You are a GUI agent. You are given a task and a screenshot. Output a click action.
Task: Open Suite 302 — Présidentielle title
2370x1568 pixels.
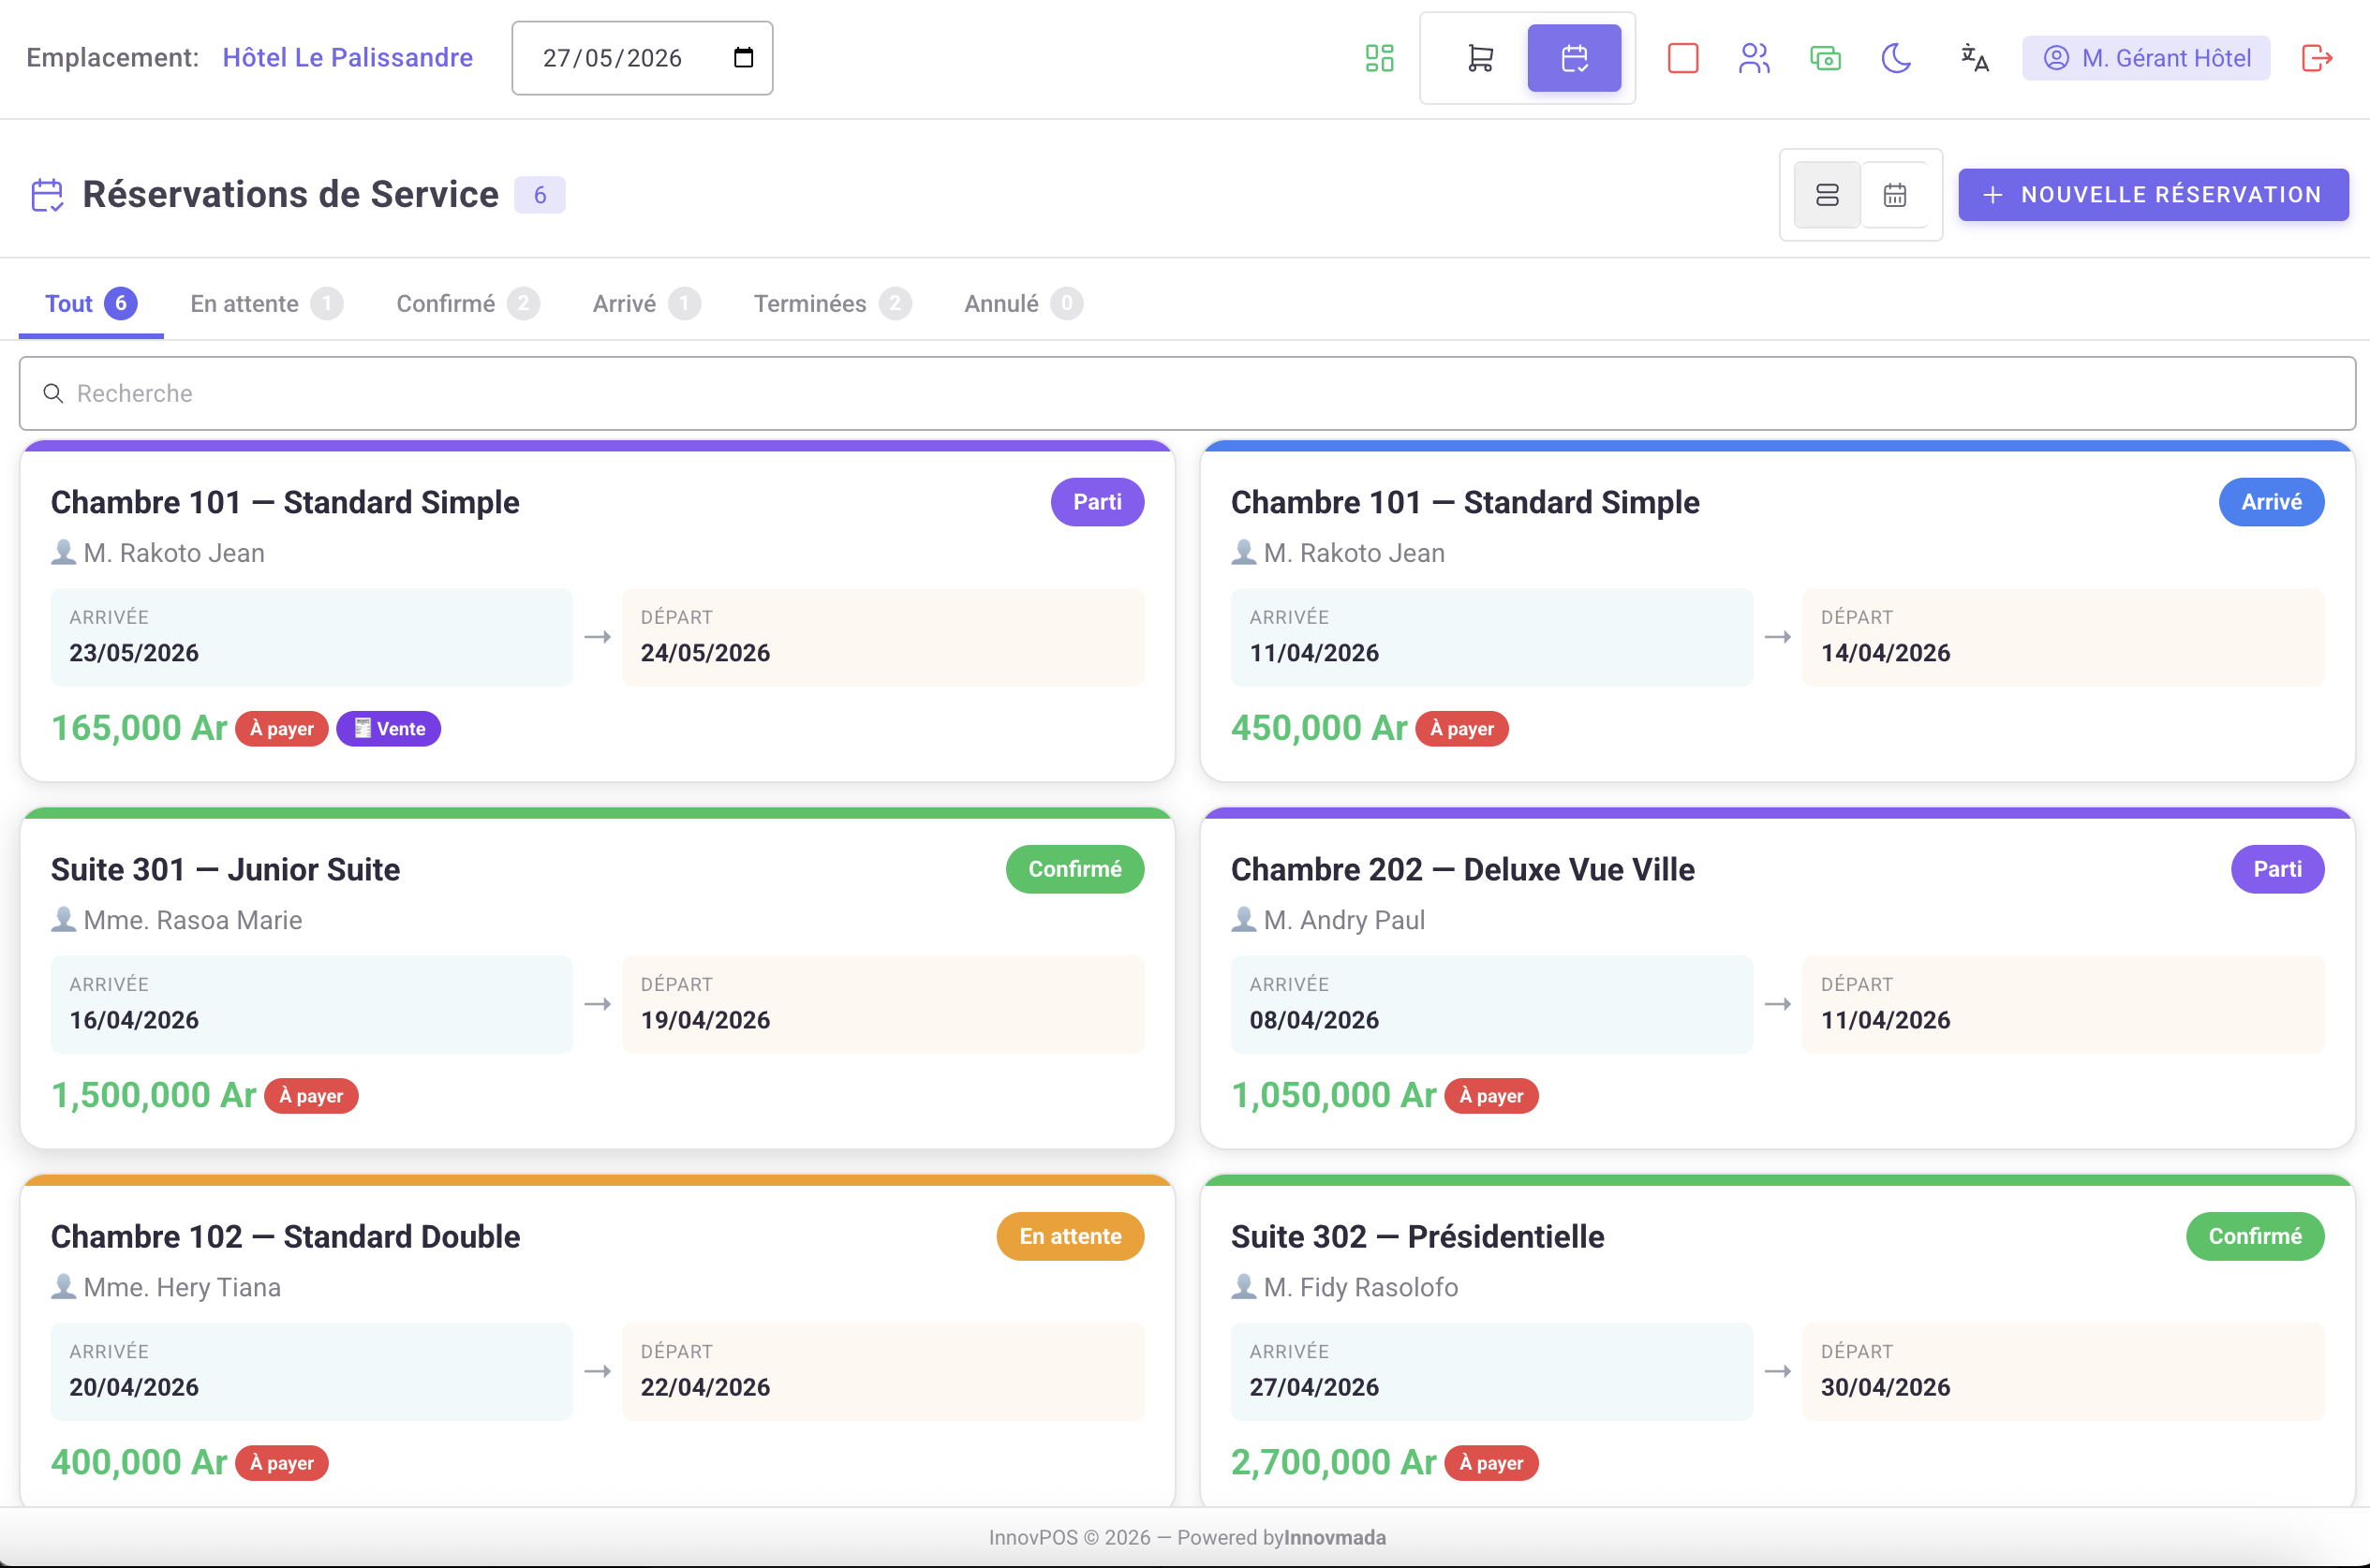[x=1417, y=1237]
